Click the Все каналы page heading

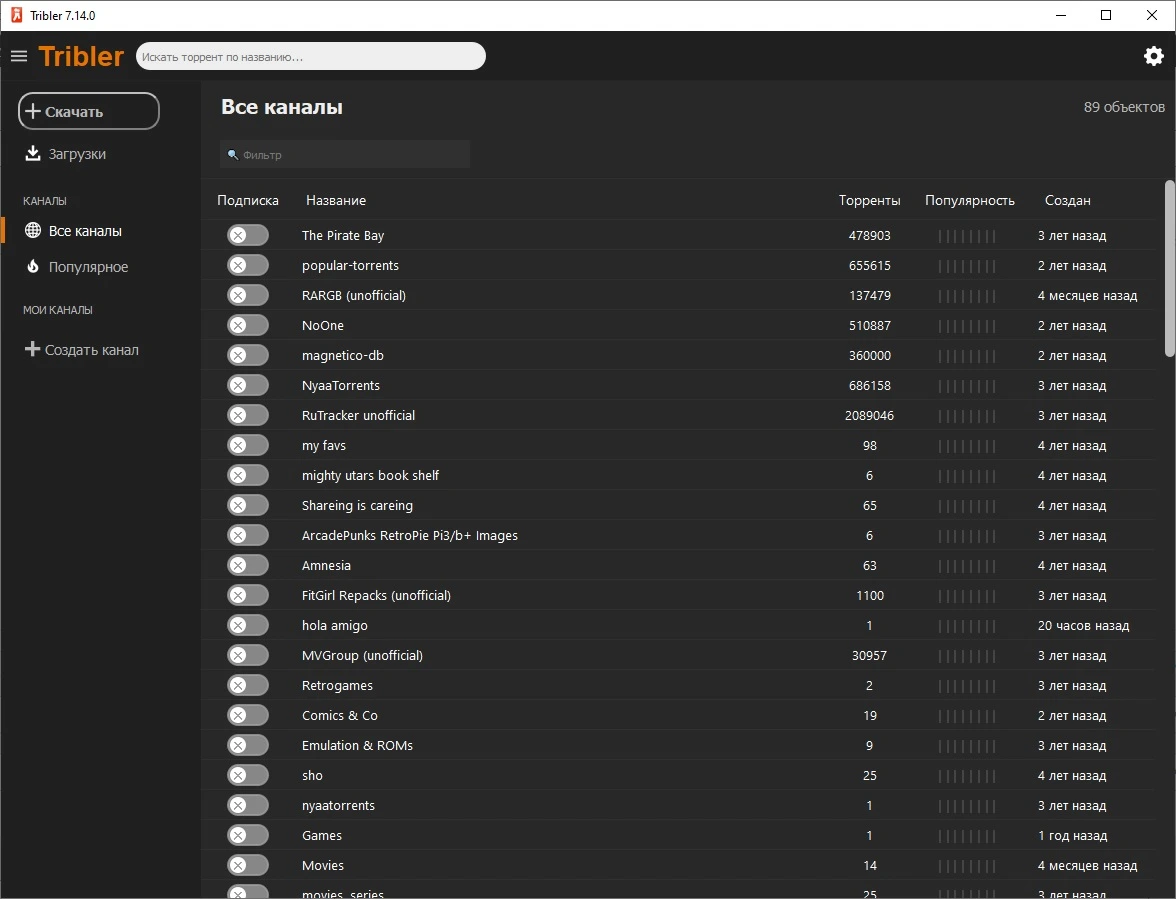282,107
